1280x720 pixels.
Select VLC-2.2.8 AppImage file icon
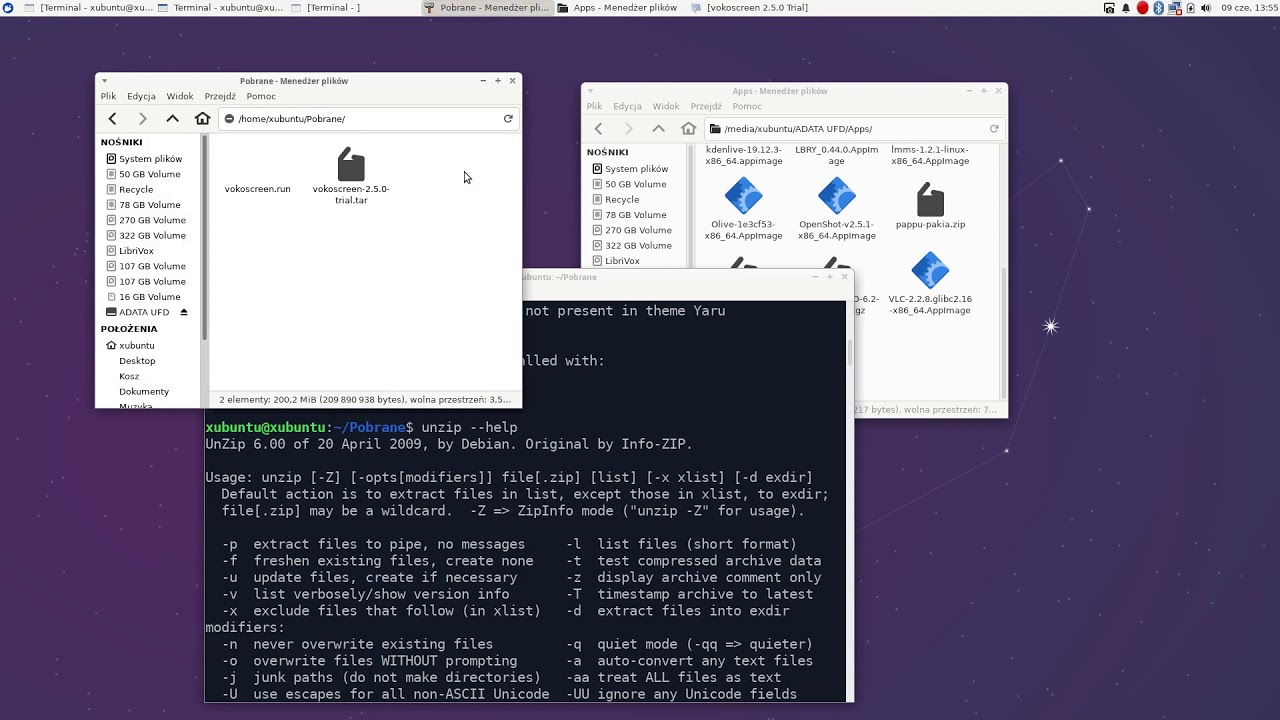(x=930, y=270)
